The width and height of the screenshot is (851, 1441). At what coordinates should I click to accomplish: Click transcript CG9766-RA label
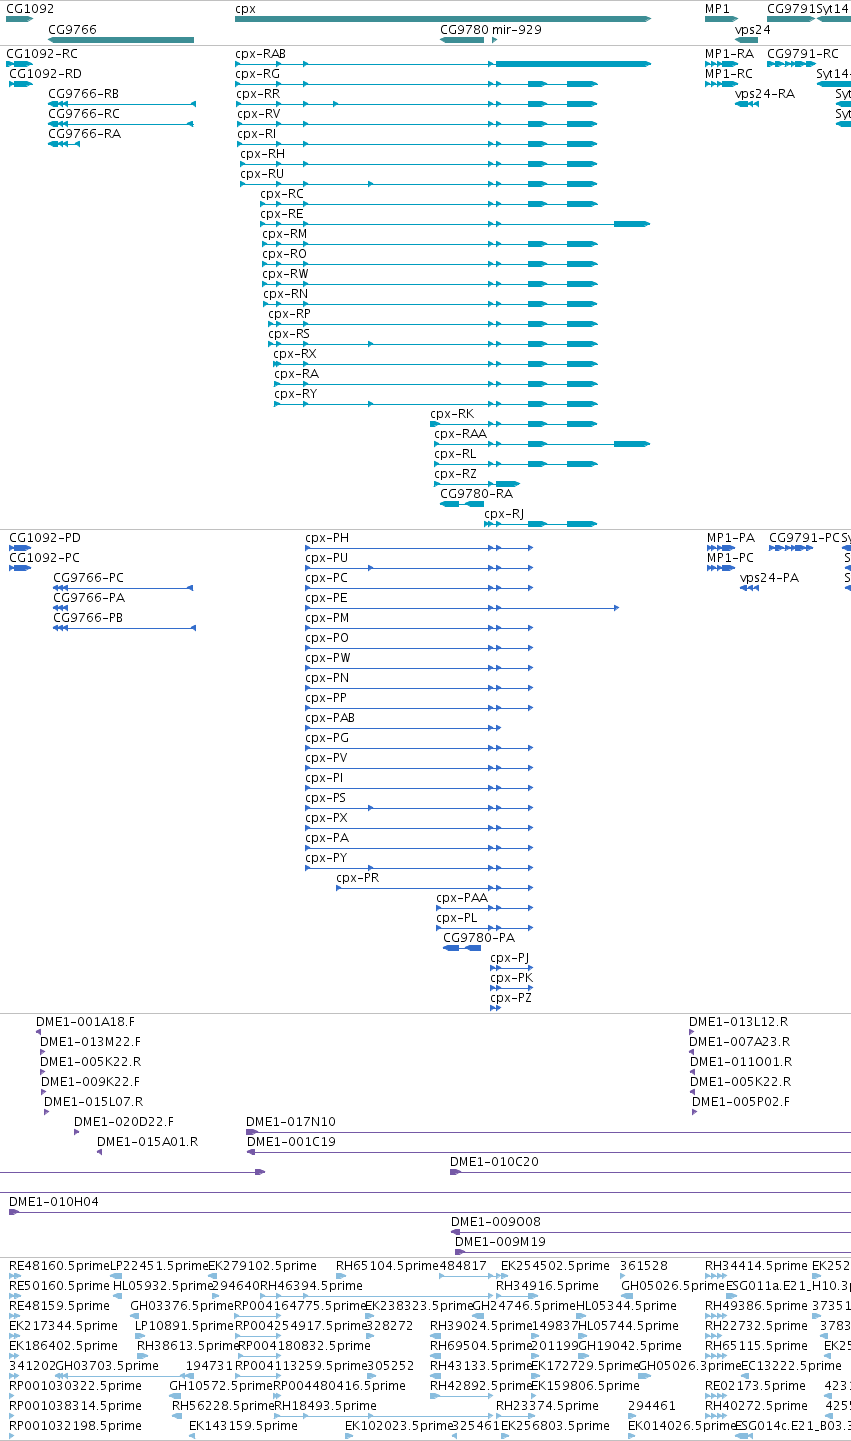tap(84, 134)
